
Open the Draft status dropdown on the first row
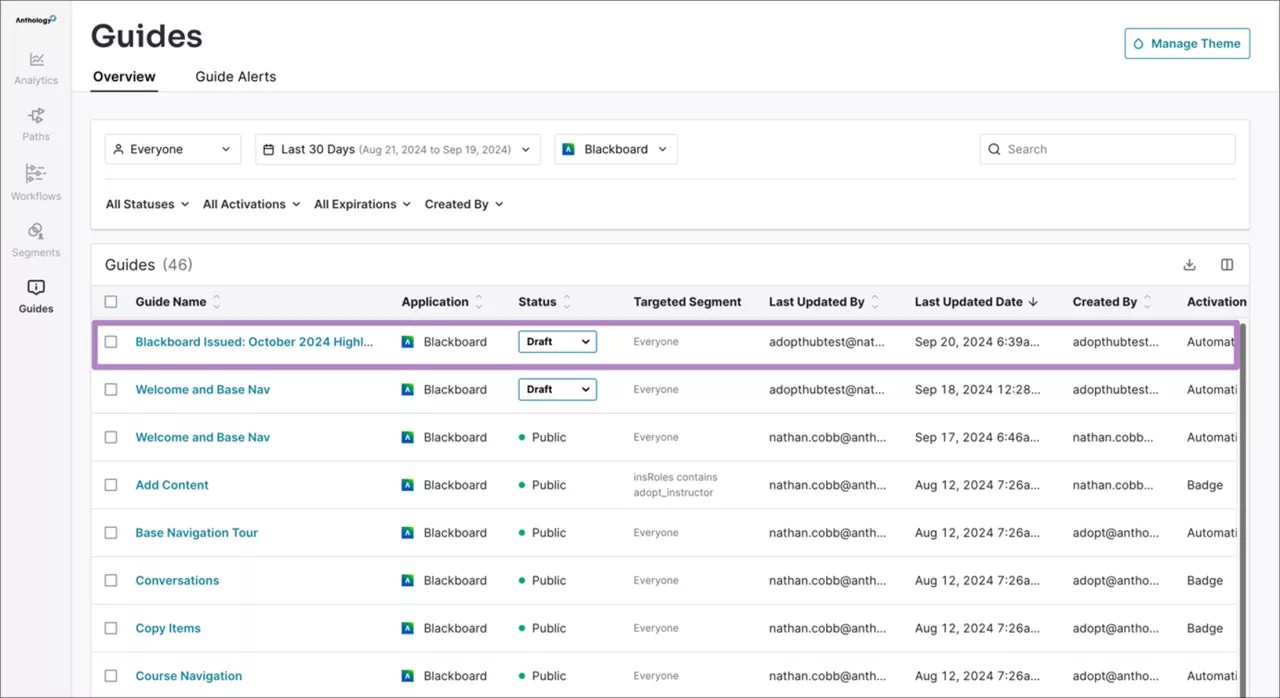click(557, 341)
